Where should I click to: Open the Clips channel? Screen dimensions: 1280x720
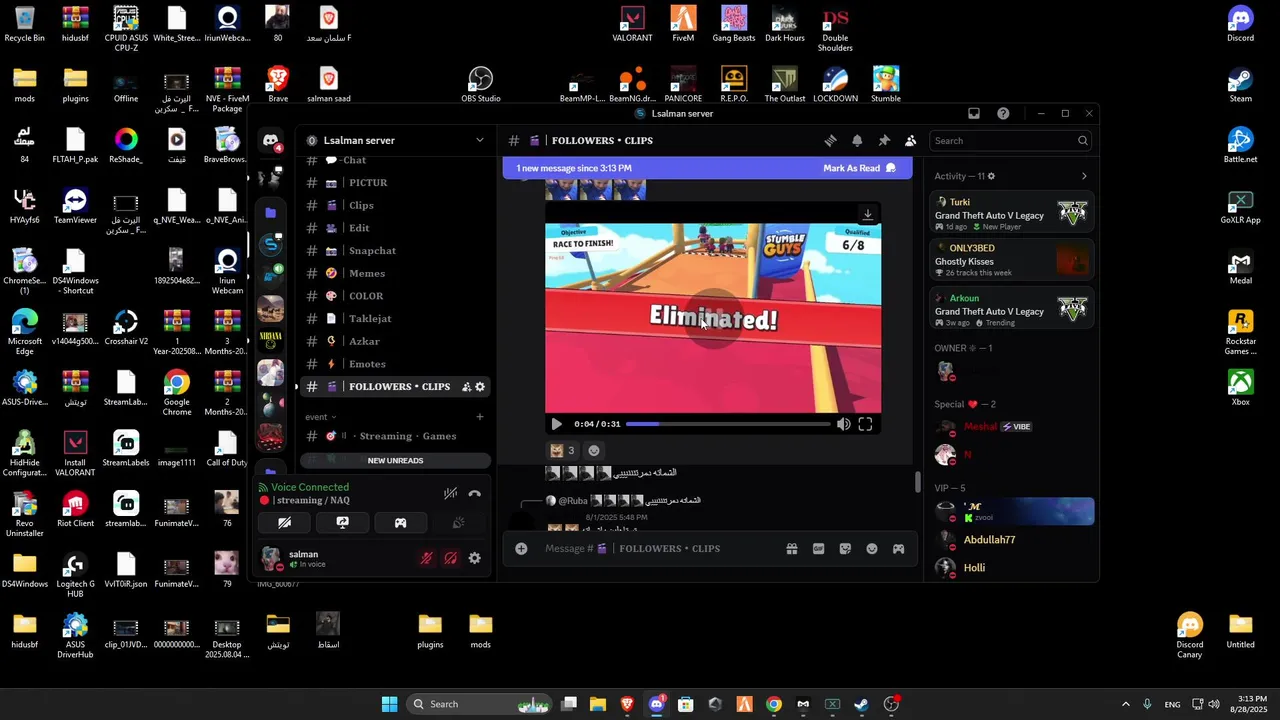(395, 205)
